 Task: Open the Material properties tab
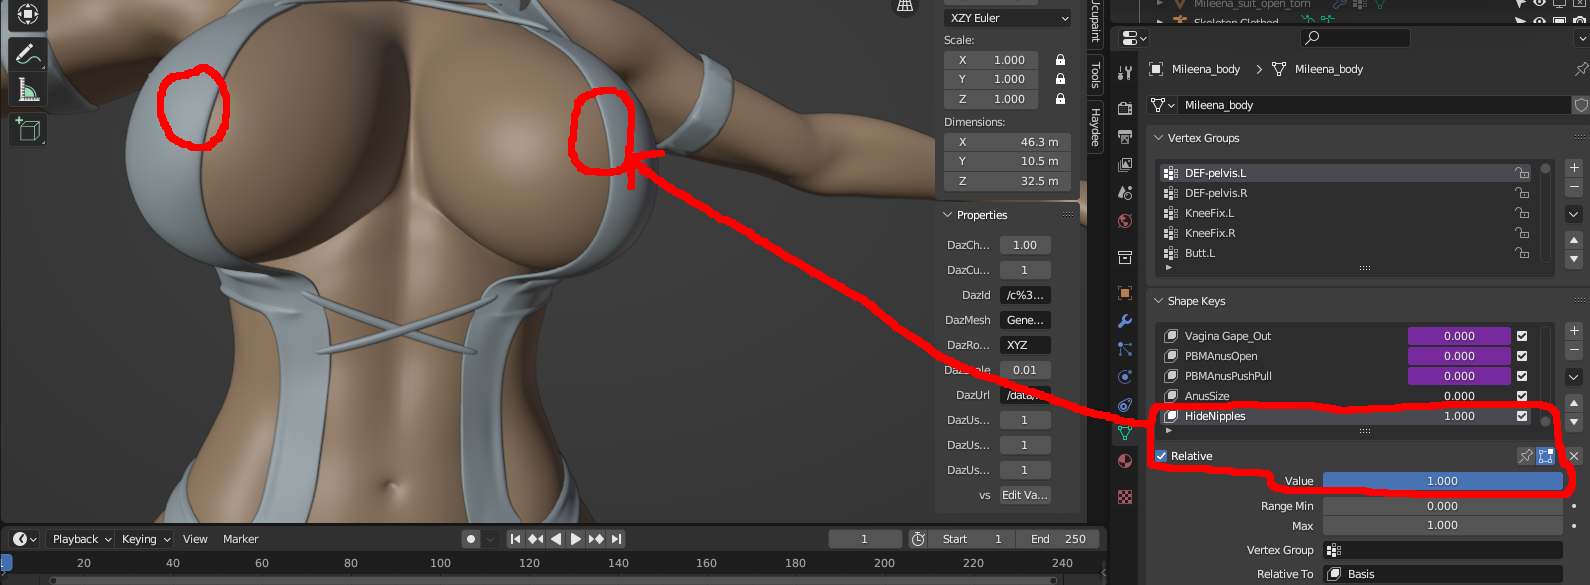pos(1125,461)
